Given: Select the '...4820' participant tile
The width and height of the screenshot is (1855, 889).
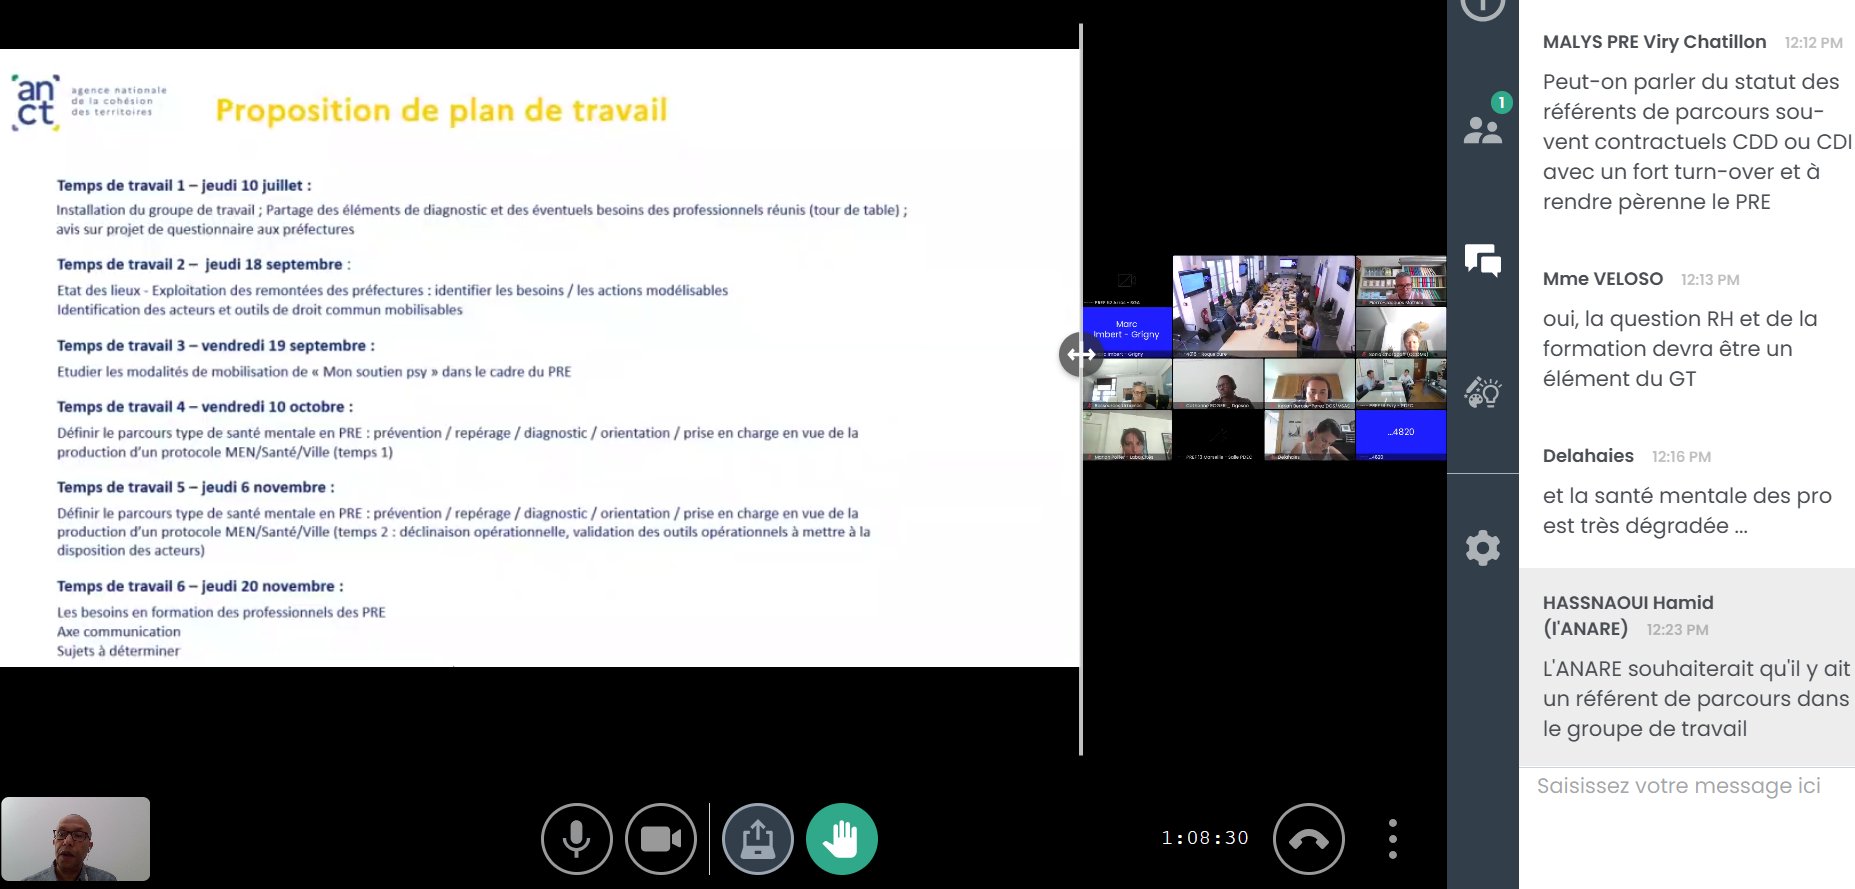Looking at the screenshot, I should pyautogui.click(x=1400, y=434).
